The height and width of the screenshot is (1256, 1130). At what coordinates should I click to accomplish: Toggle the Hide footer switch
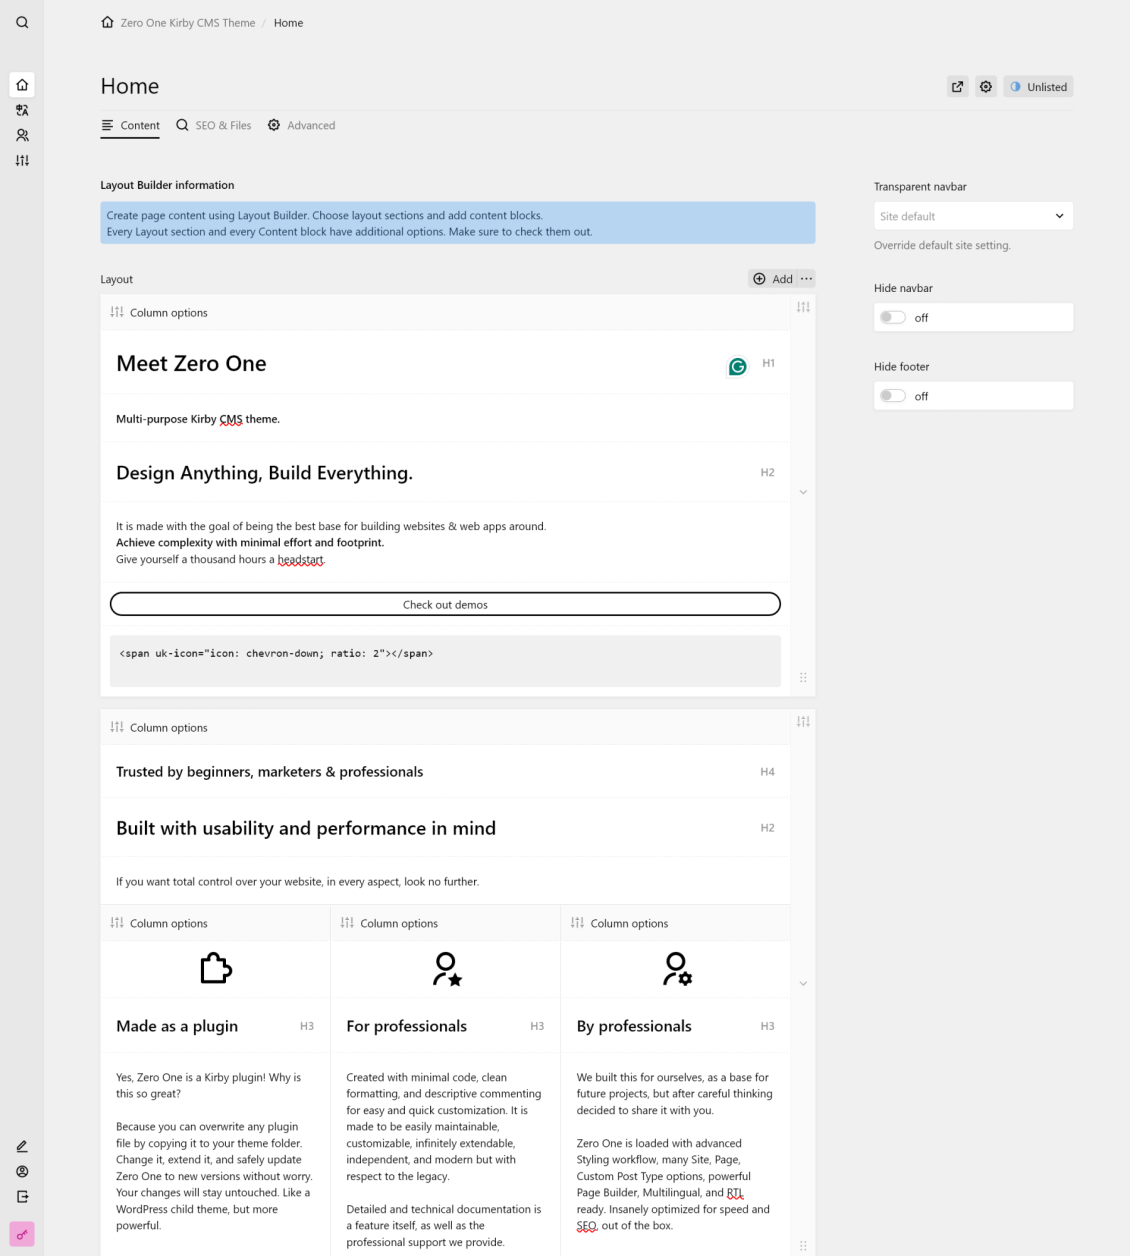tap(893, 396)
